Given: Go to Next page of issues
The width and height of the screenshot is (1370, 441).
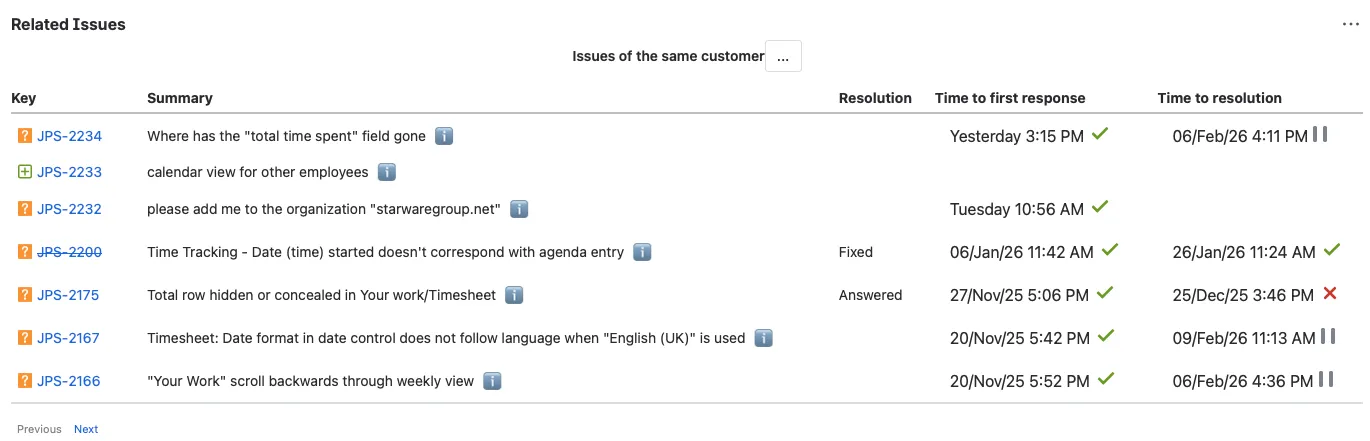Looking at the screenshot, I should (x=86, y=429).
